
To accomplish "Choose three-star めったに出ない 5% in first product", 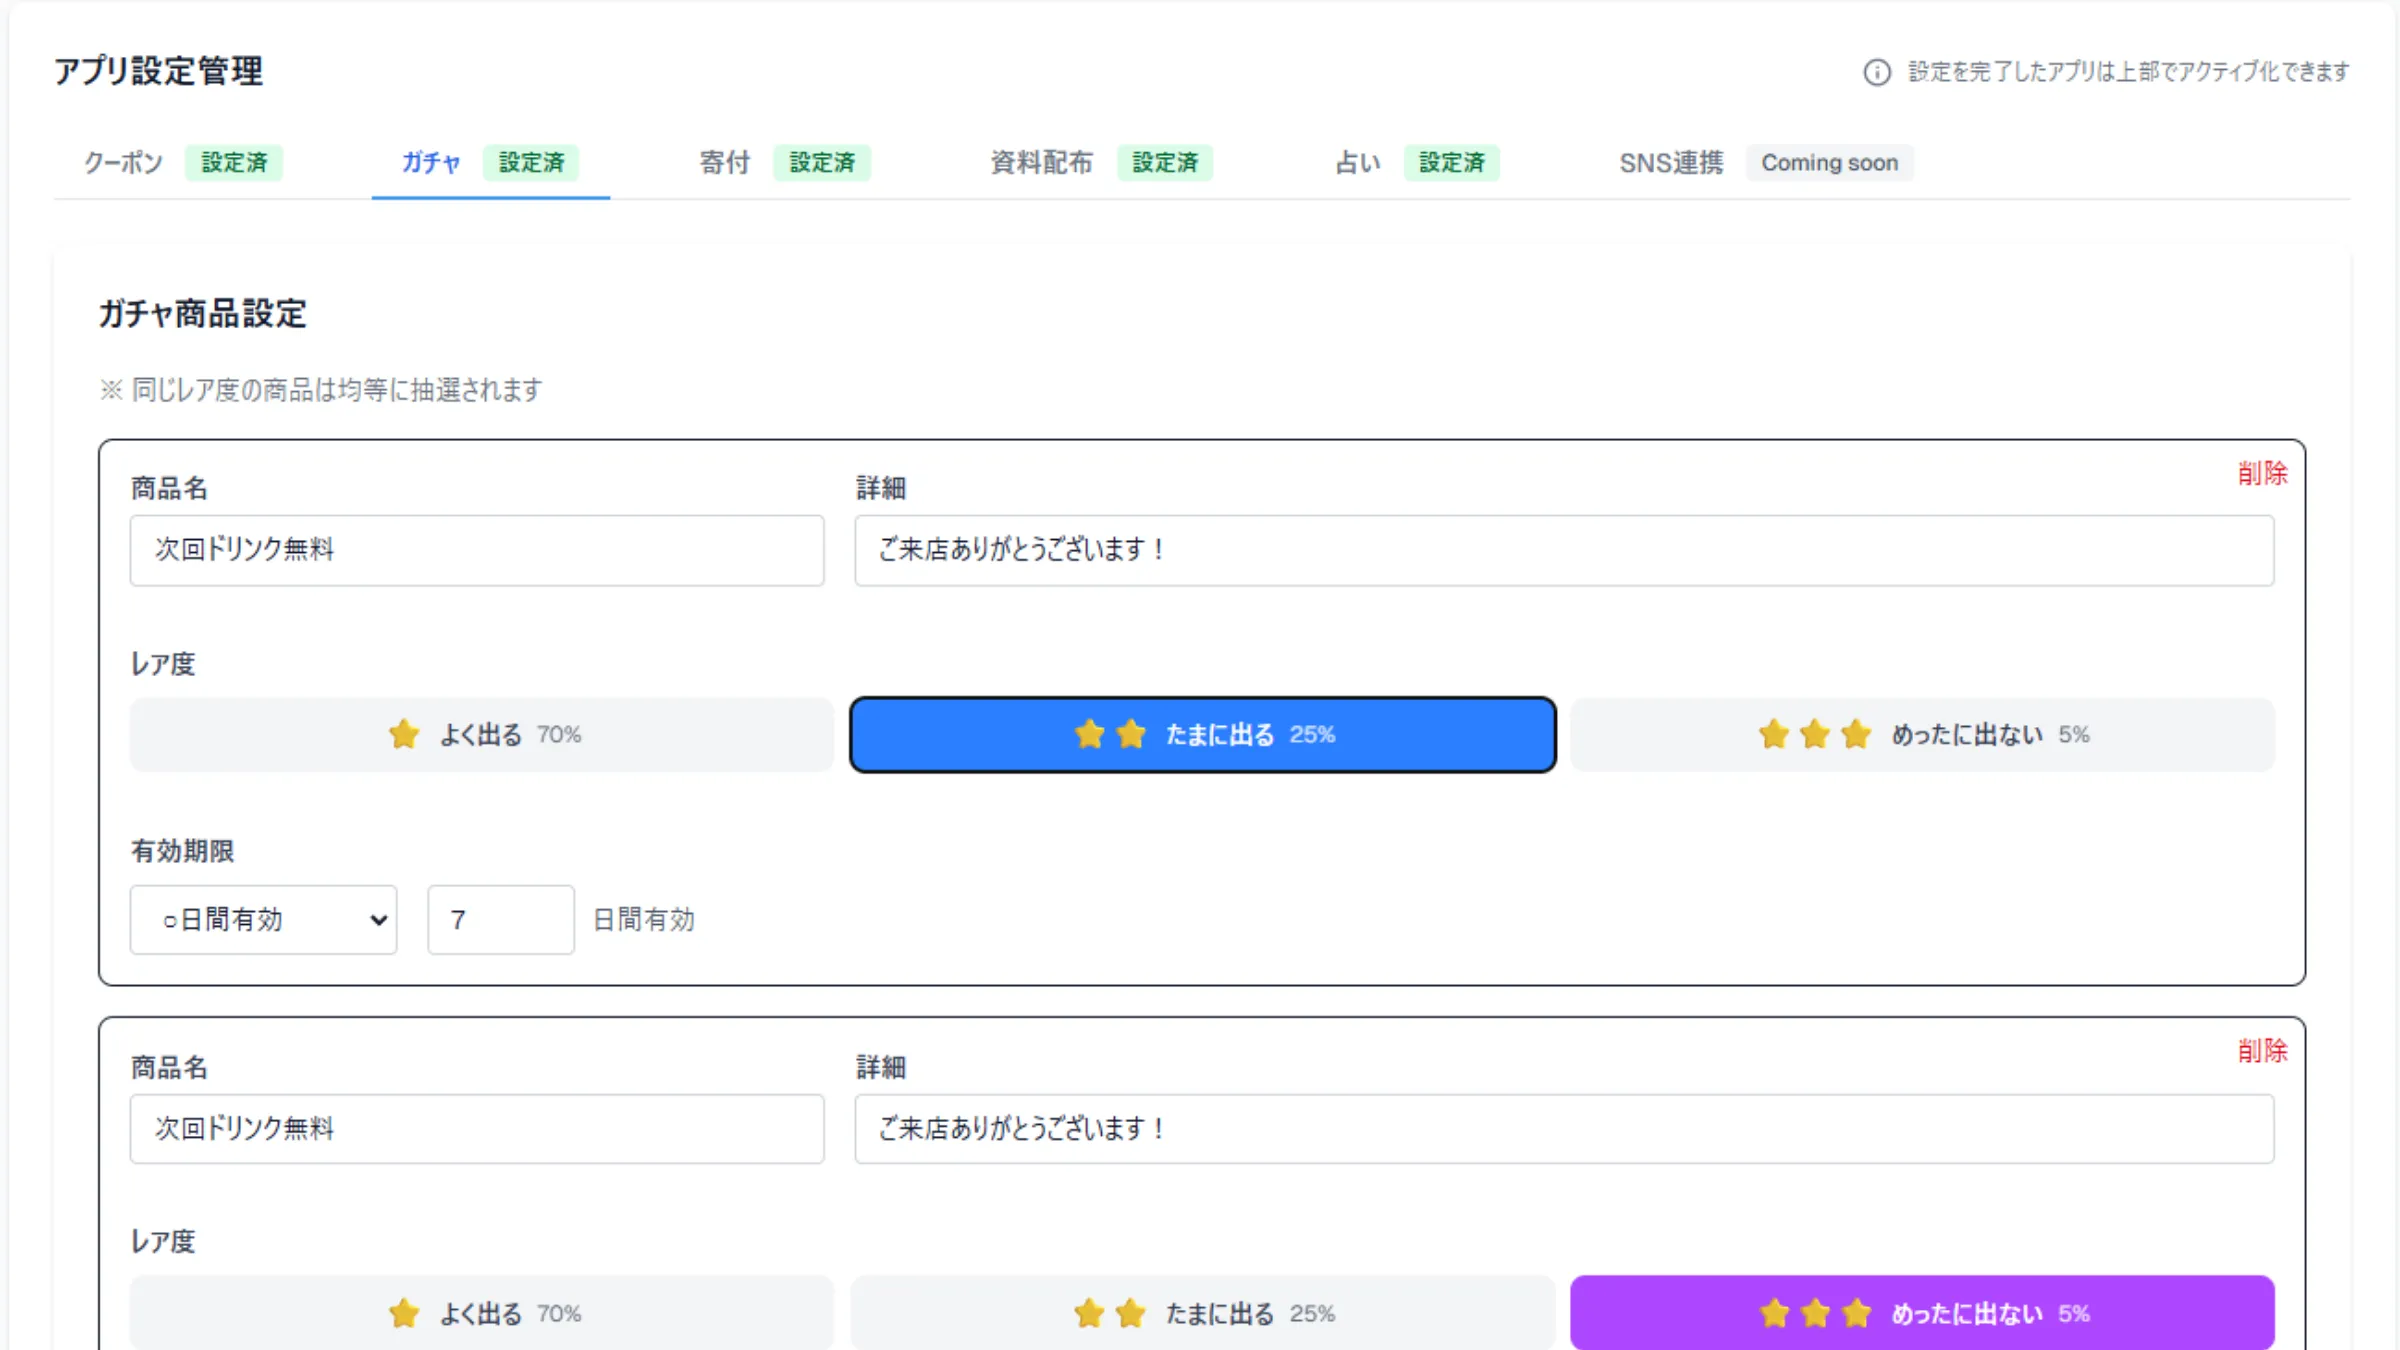I will coord(1922,735).
